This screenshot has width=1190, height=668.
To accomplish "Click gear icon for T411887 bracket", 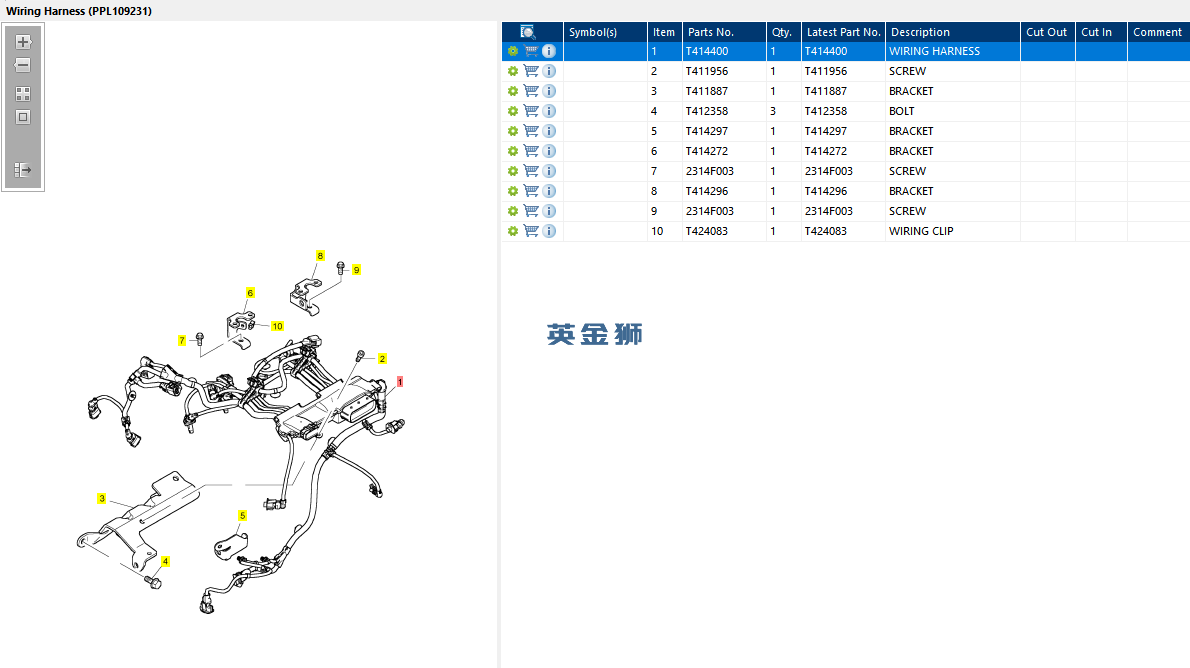I will (x=513, y=91).
